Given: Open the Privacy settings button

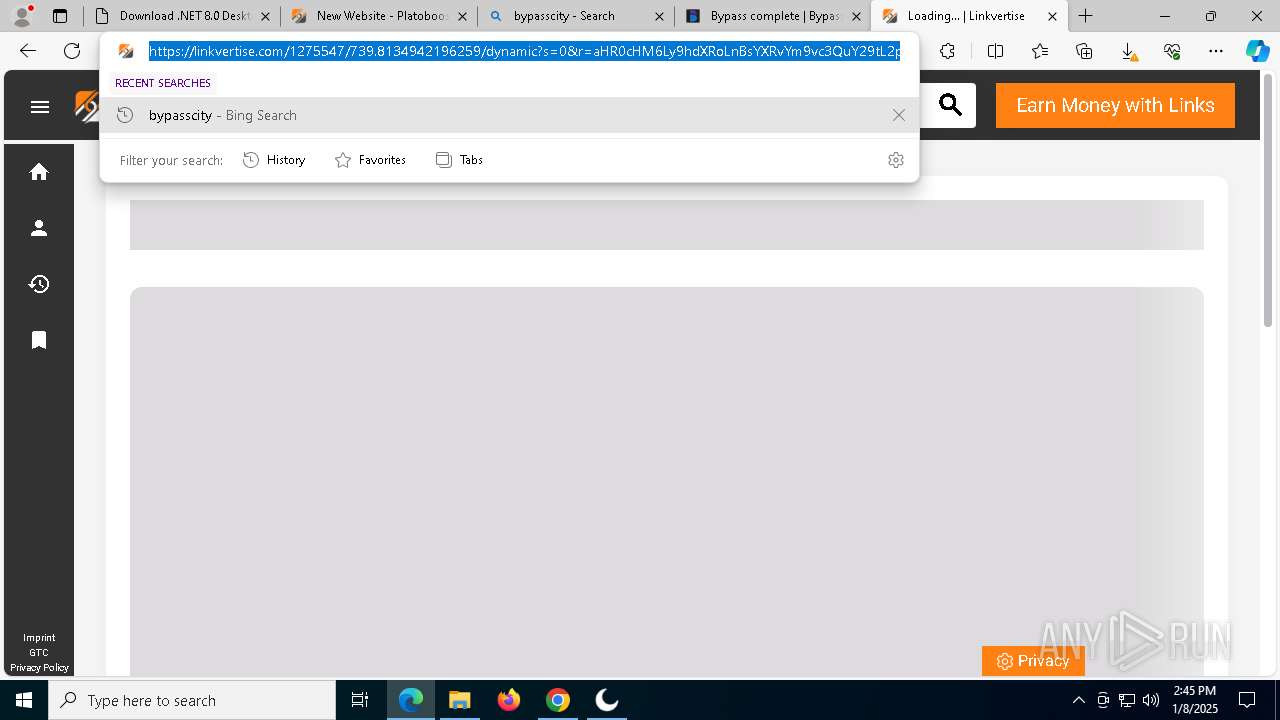Looking at the screenshot, I should click(x=1033, y=661).
